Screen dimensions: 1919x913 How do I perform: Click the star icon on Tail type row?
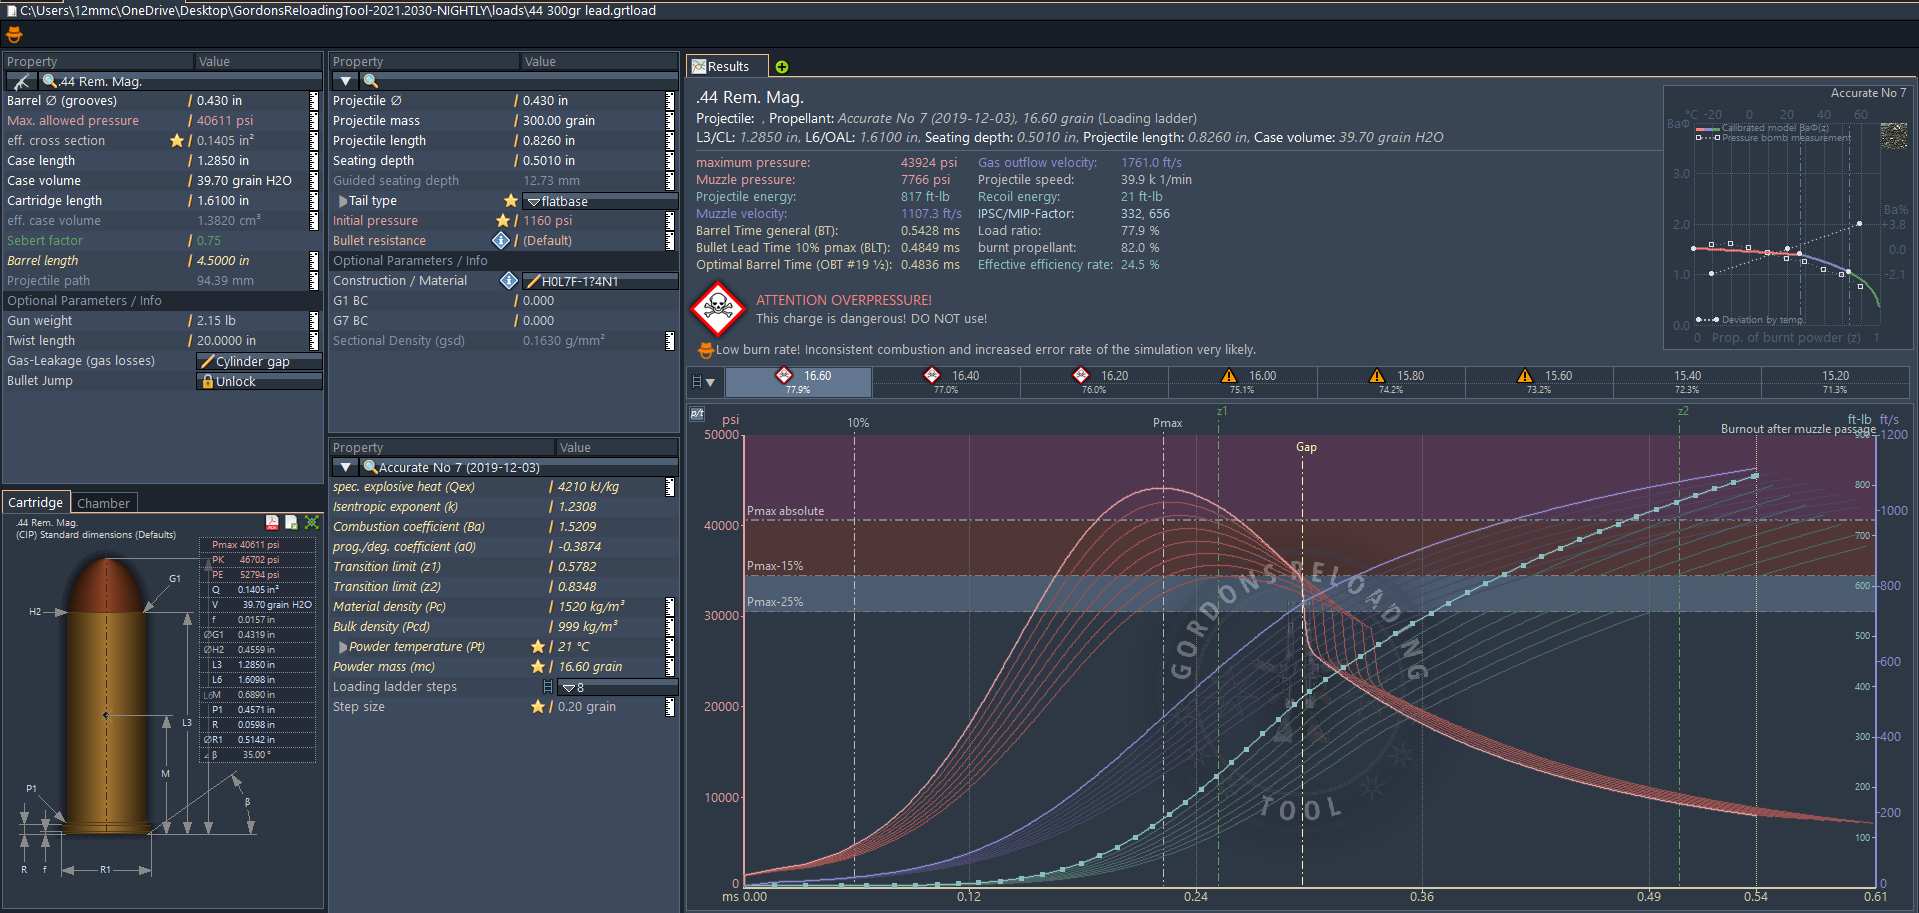point(511,201)
